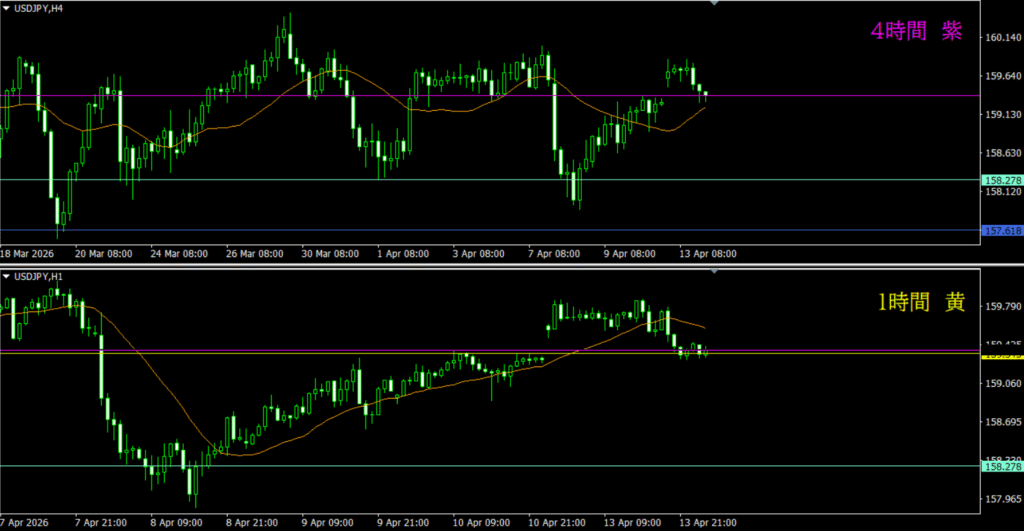Click the 13 Apr 08:00 time label
This screenshot has height=531, width=1024.
click(708, 254)
